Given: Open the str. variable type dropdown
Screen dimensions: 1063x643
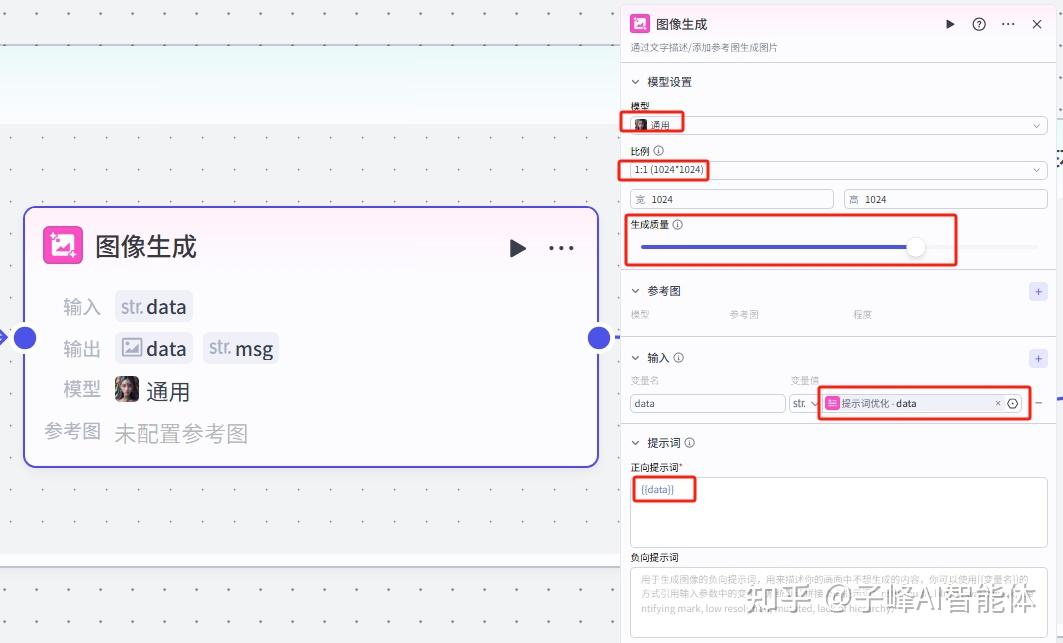Looking at the screenshot, I should (800, 403).
